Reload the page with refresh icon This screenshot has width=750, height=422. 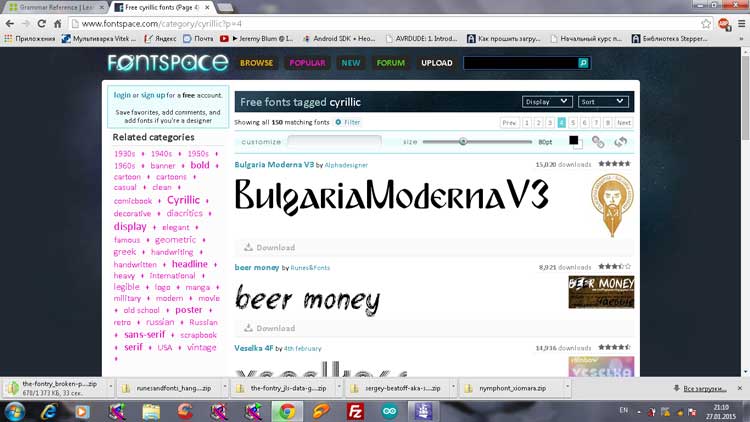pyautogui.click(x=42, y=23)
